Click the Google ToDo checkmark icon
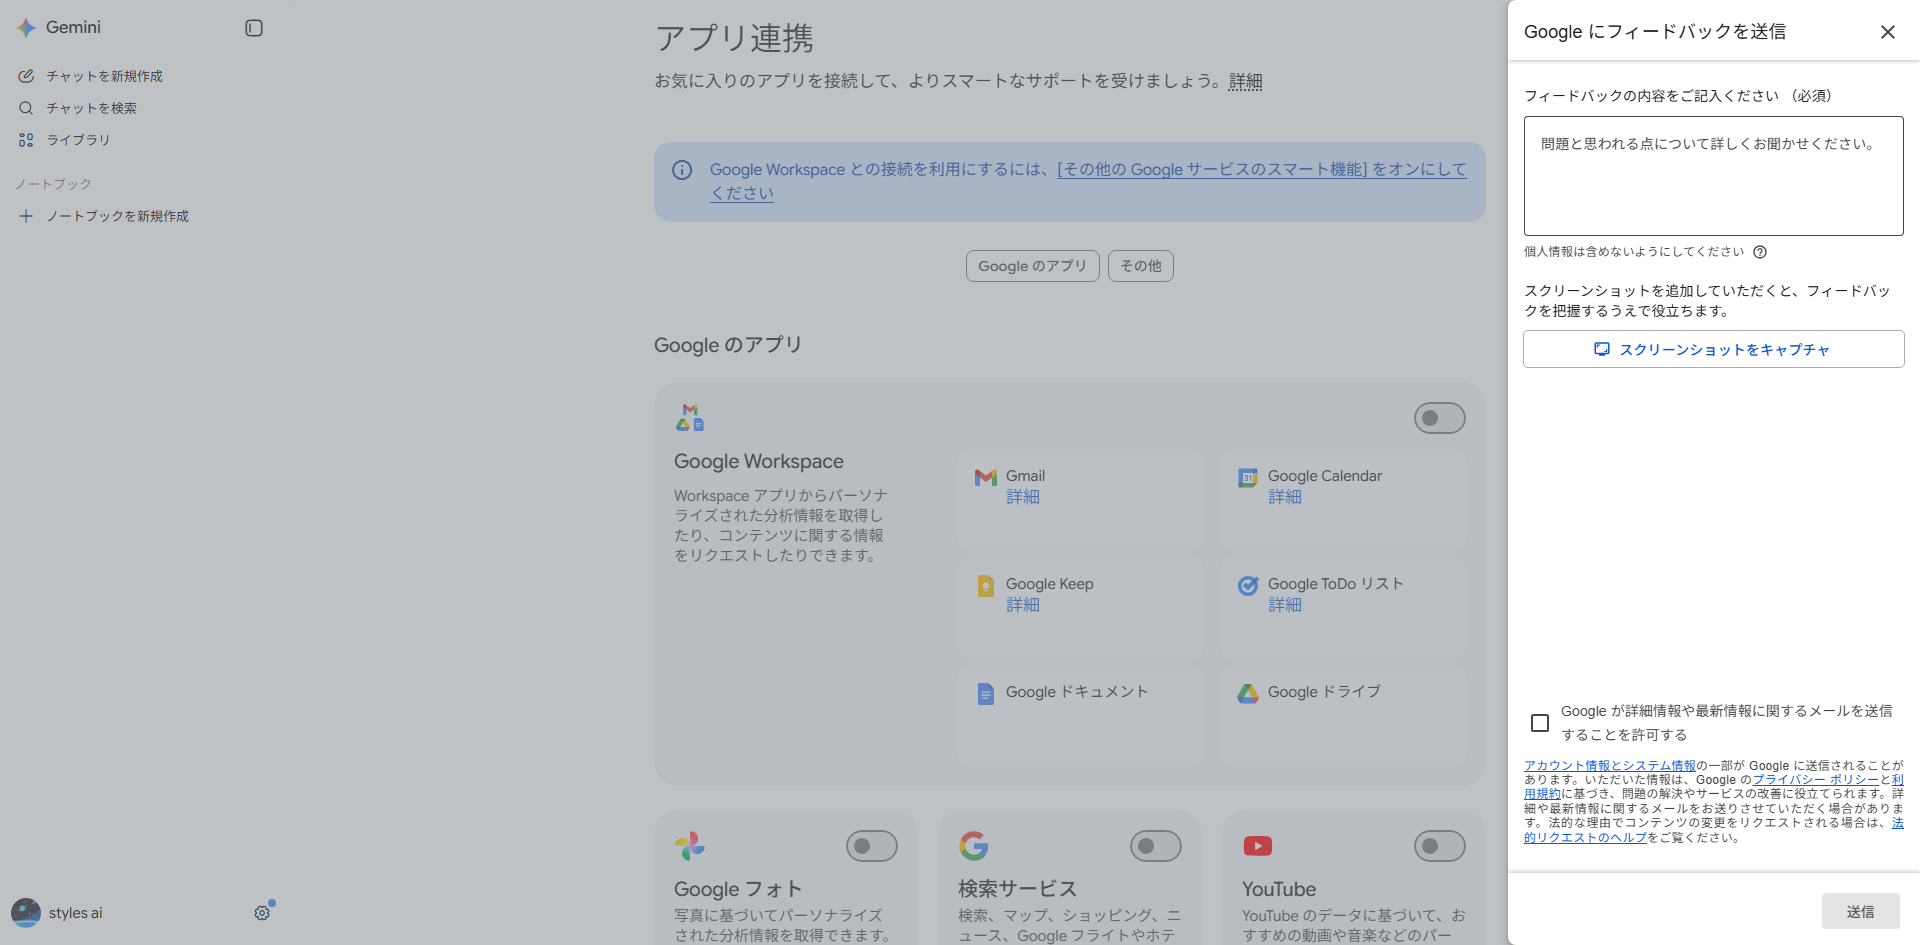Viewport: 1920px width, 945px height. (1248, 586)
